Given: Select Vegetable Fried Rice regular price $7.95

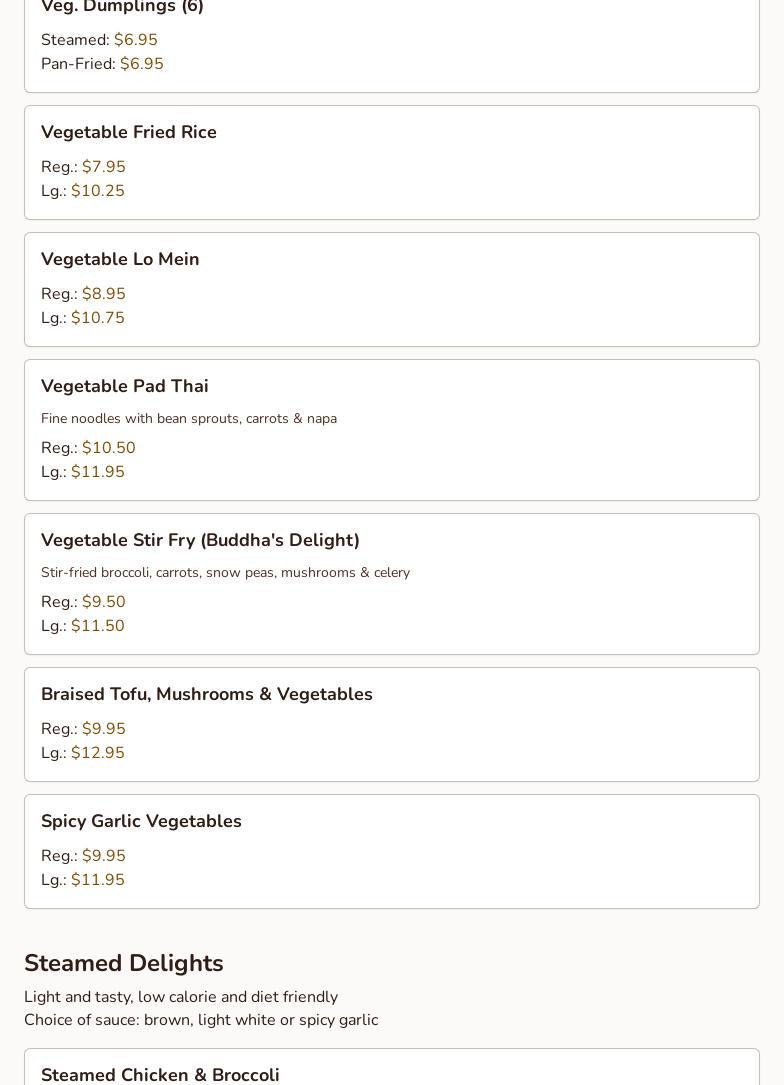Looking at the screenshot, I should [104, 167].
